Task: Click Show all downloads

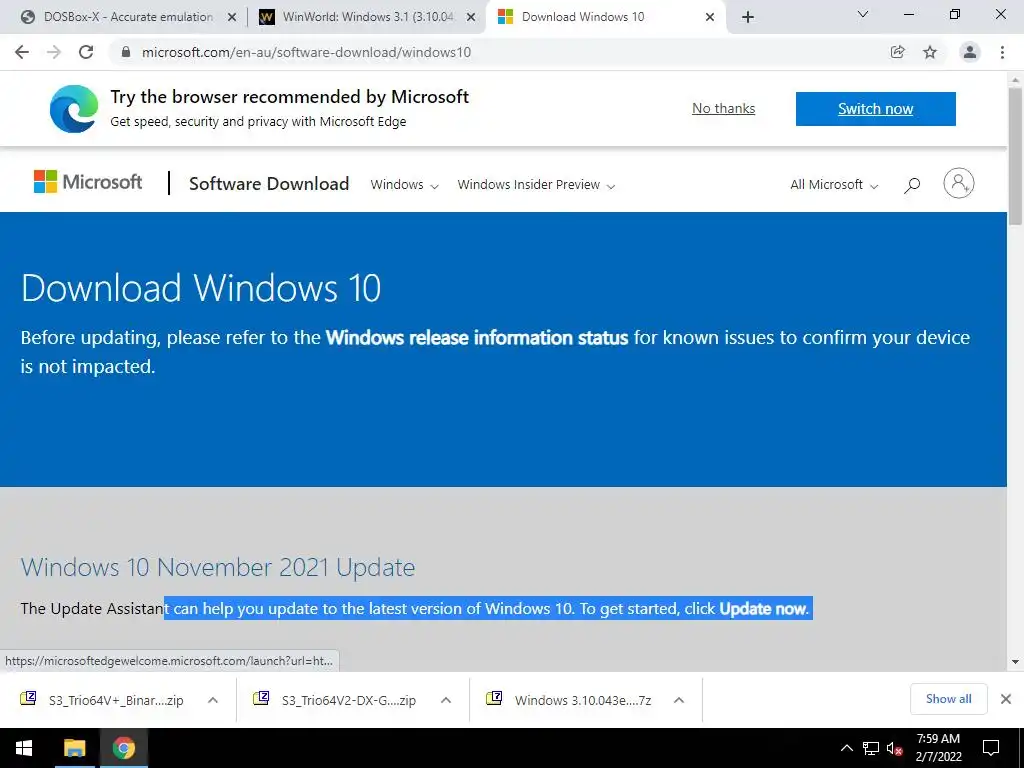Action: [x=948, y=699]
